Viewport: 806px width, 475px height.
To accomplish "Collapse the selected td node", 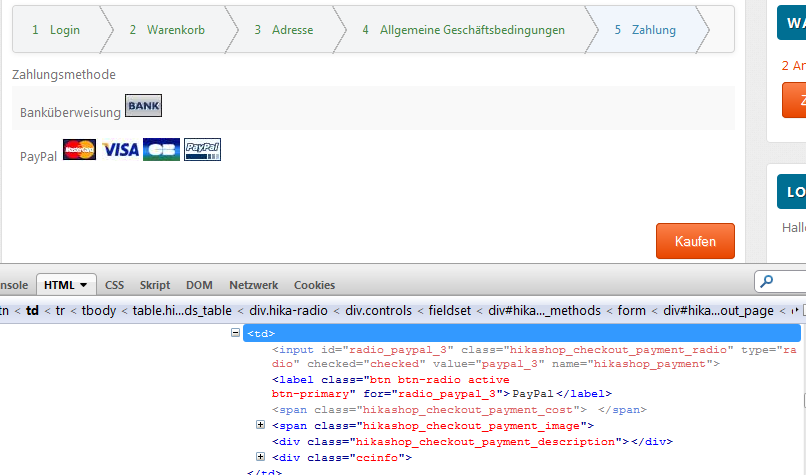I will point(235,333).
